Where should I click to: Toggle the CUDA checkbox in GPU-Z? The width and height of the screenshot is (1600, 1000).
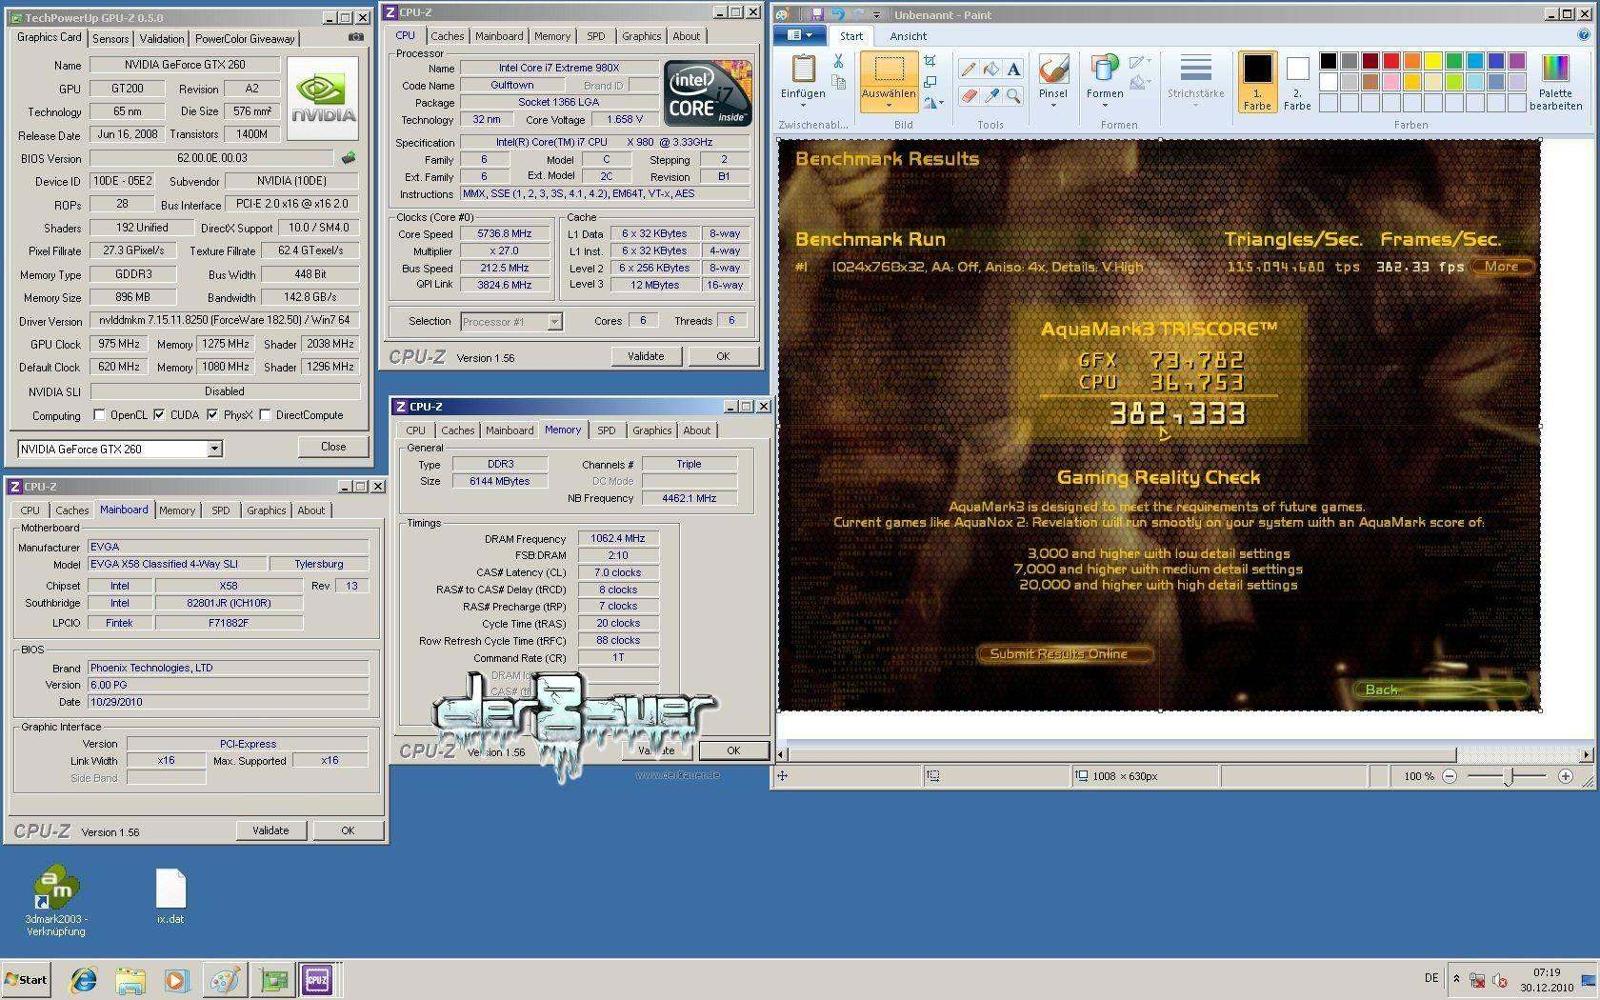(x=158, y=415)
